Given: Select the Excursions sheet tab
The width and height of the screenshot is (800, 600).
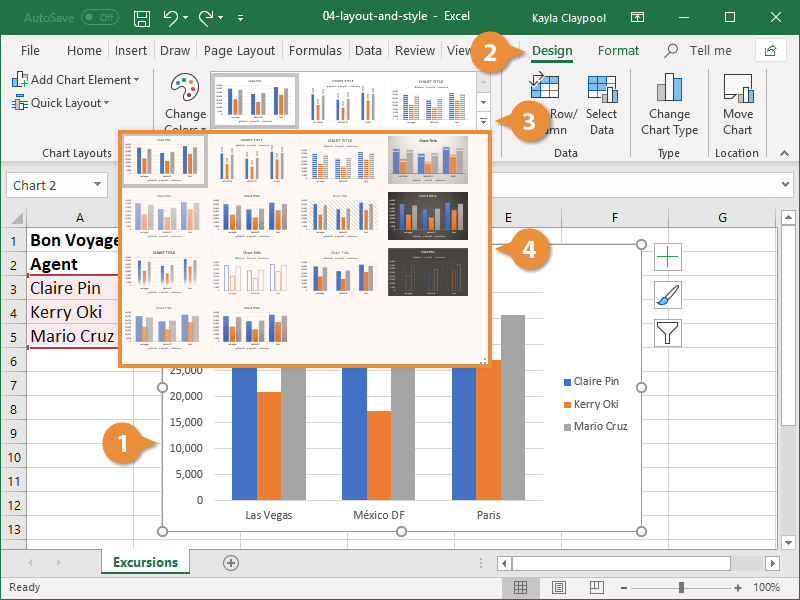Looking at the screenshot, I should [x=144, y=563].
